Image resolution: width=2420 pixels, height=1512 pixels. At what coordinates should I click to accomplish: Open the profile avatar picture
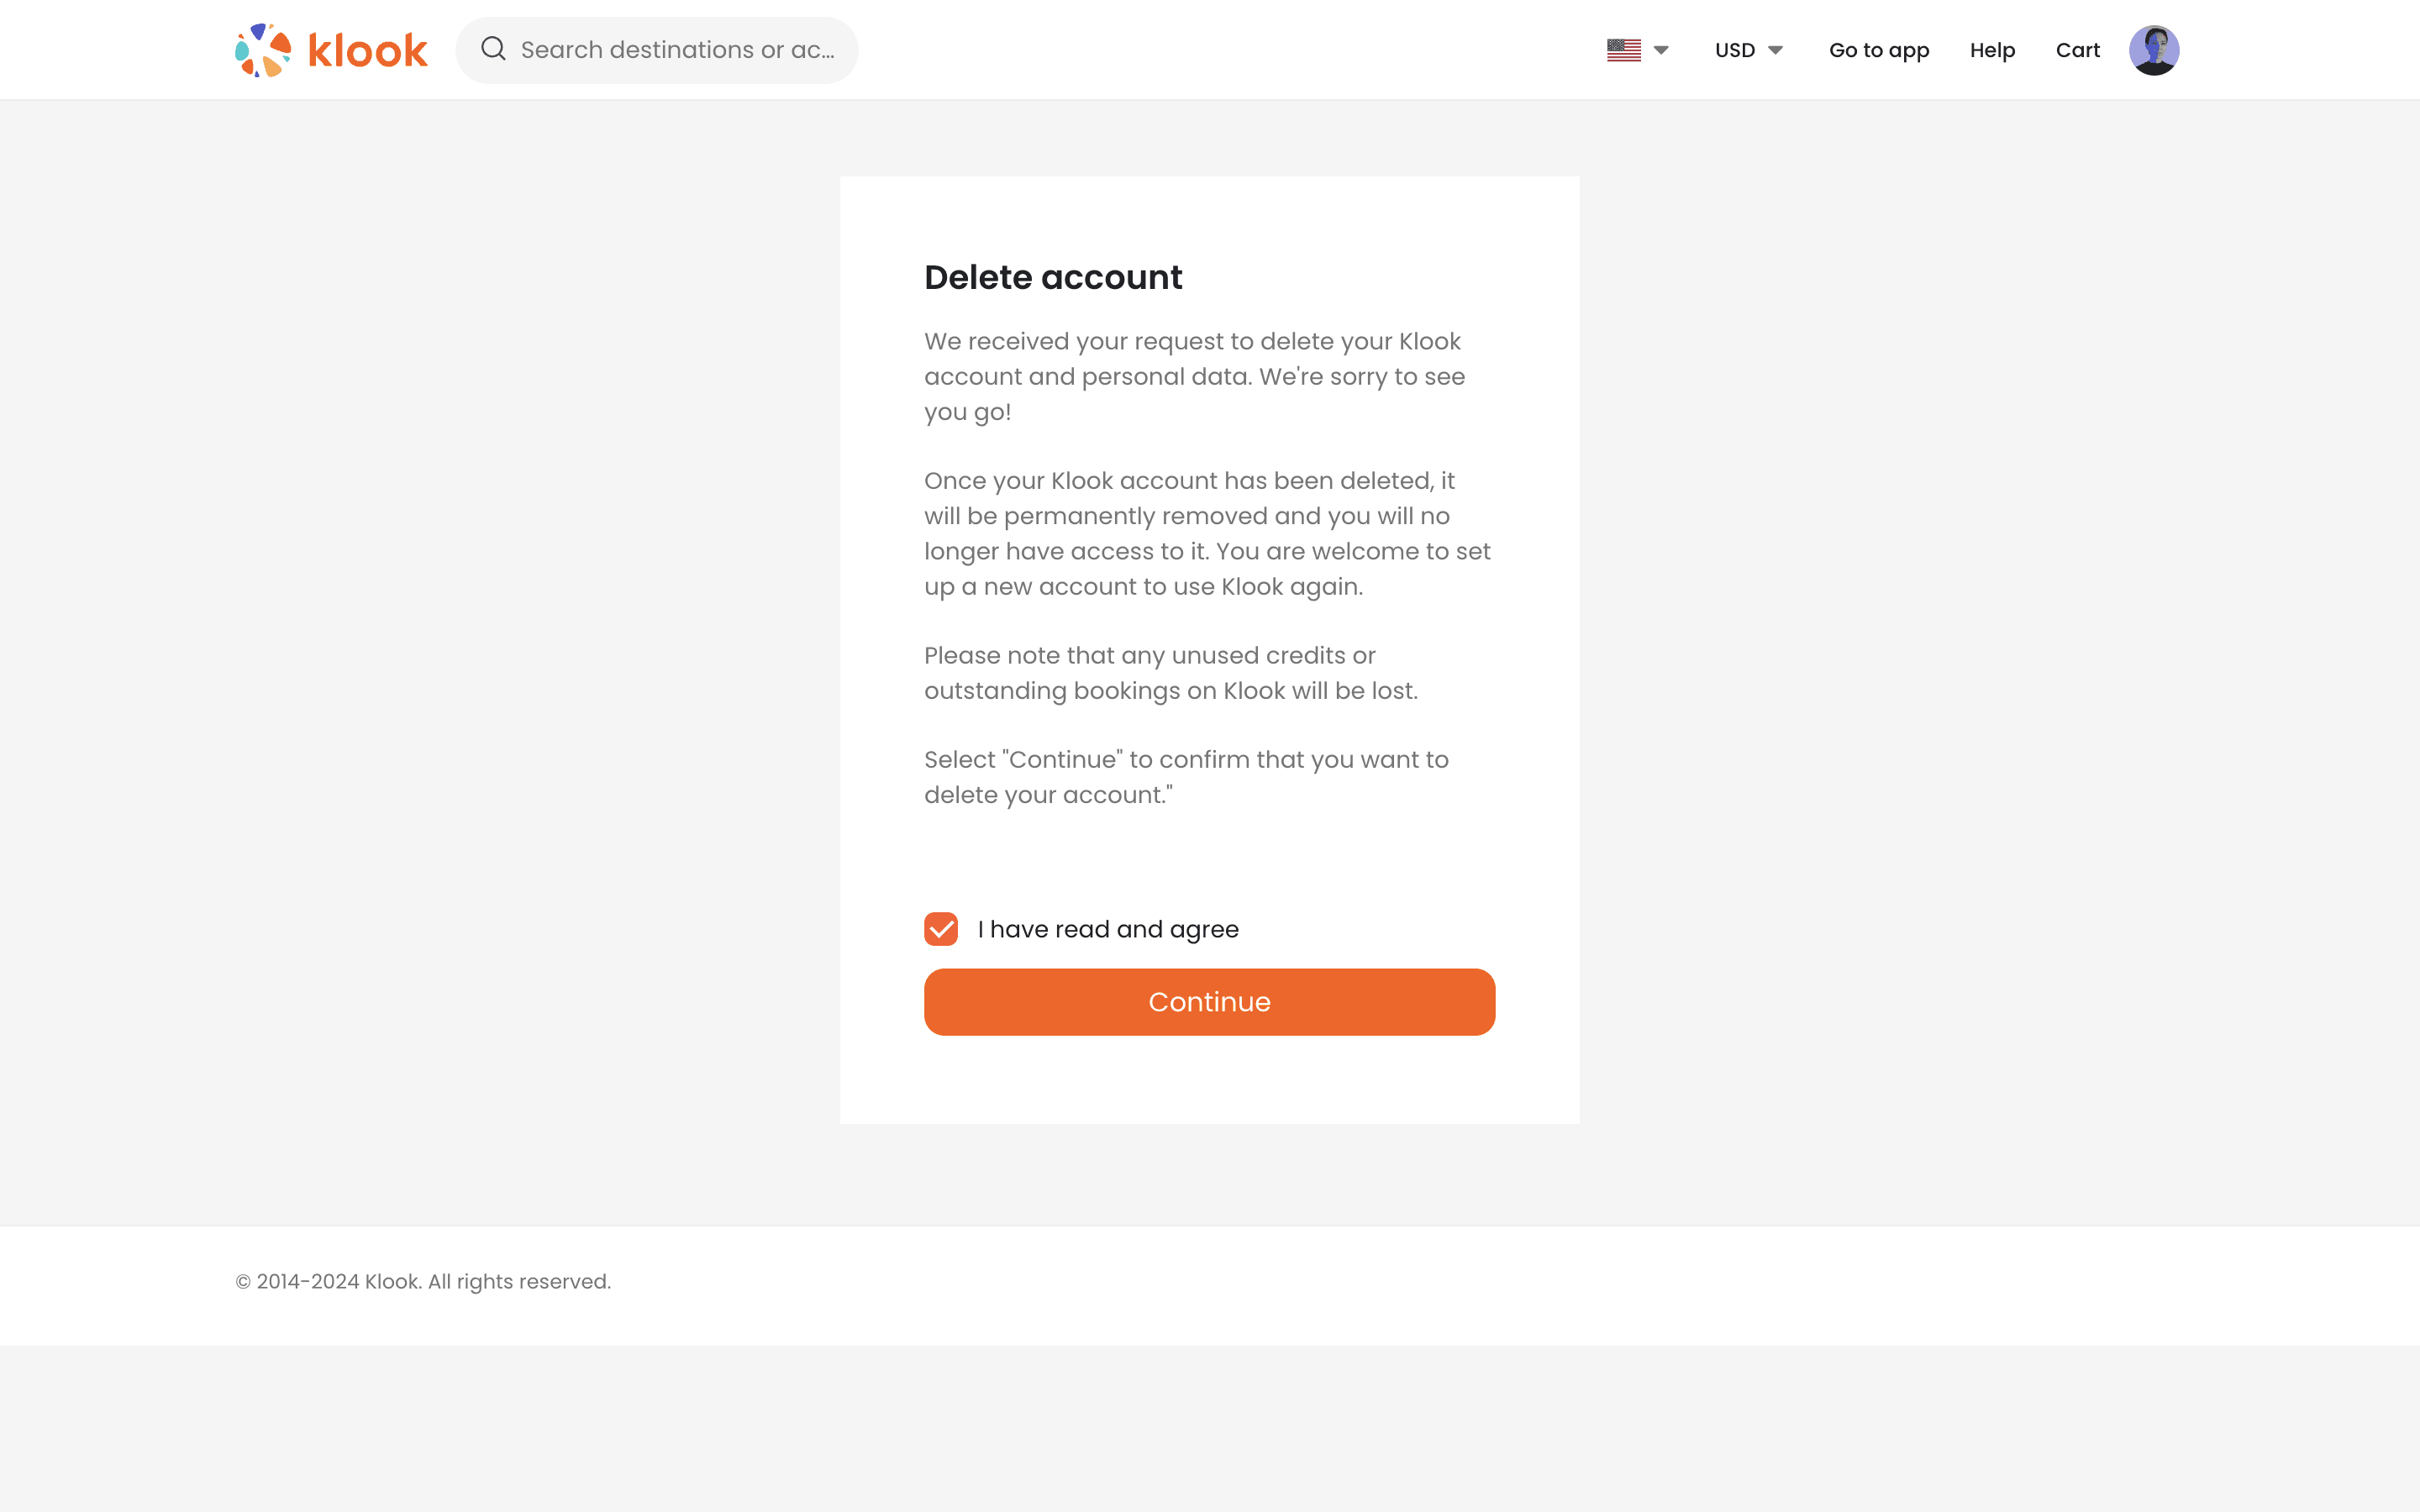coord(2154,50)
